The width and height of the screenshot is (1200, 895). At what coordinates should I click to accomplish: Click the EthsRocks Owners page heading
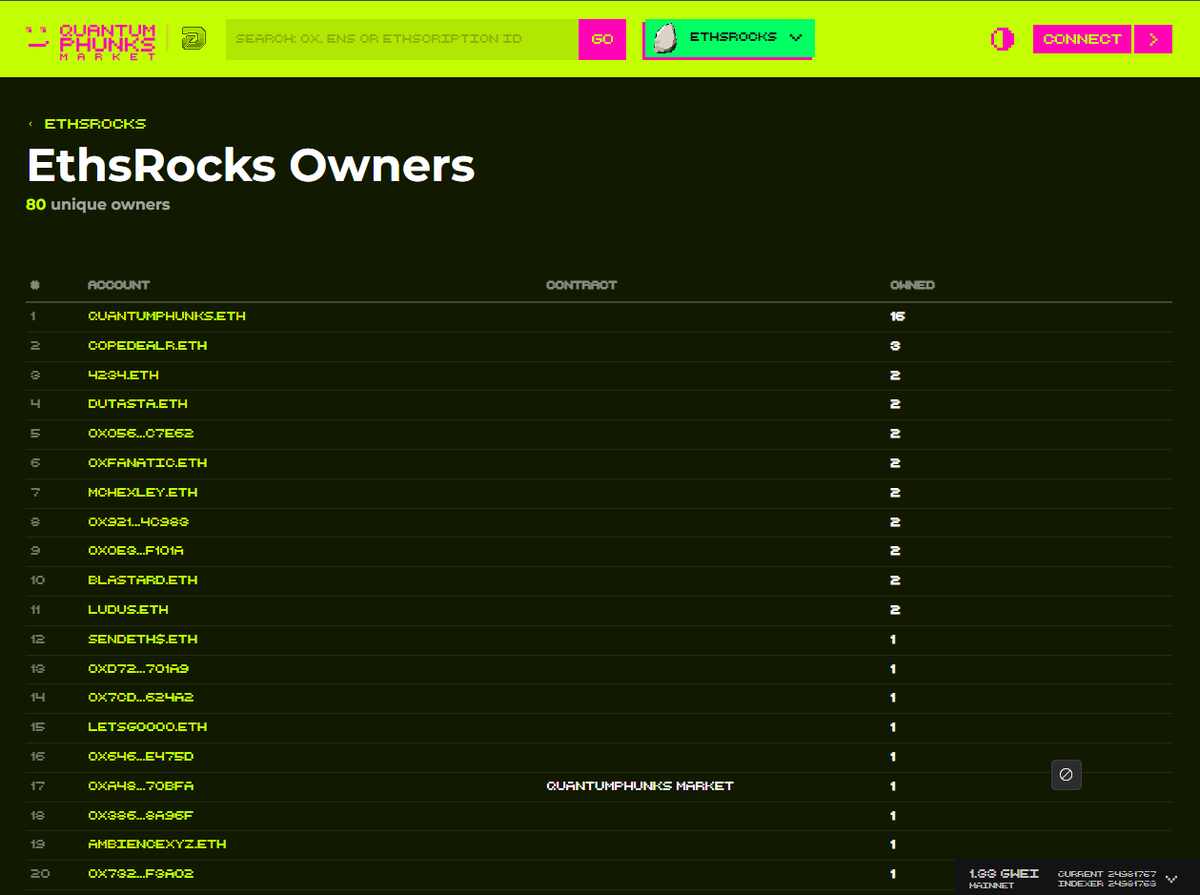(x=250, y=165)
